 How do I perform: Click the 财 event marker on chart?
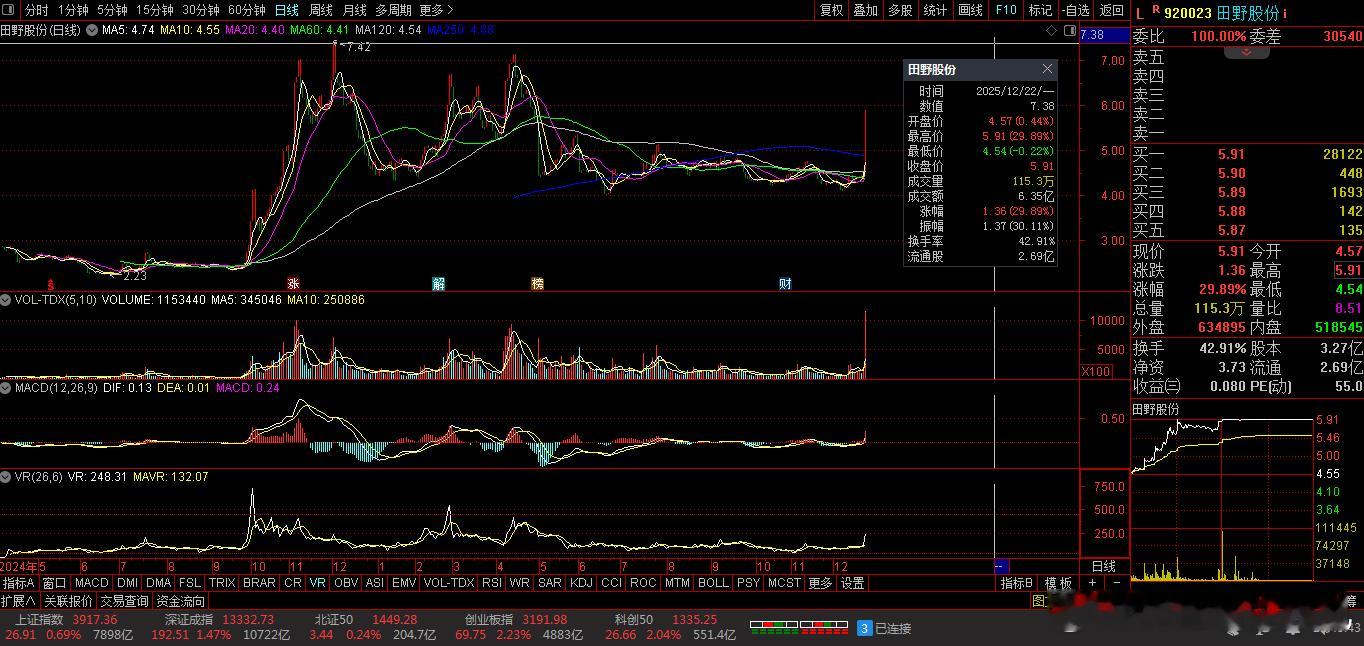point(785,284)
